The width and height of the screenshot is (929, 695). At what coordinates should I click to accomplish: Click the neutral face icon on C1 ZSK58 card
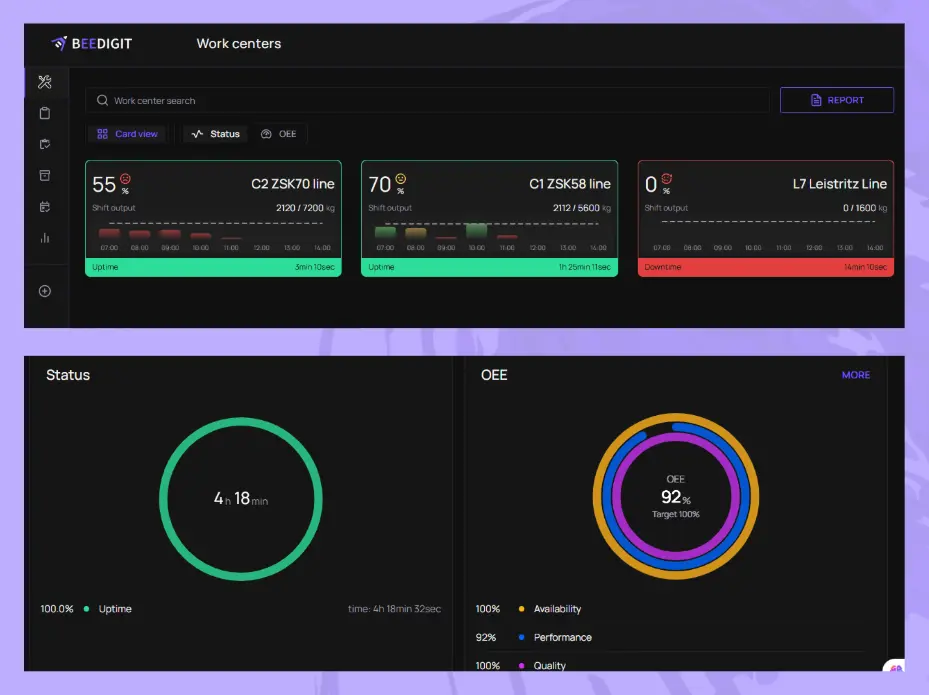coord(401,178)
